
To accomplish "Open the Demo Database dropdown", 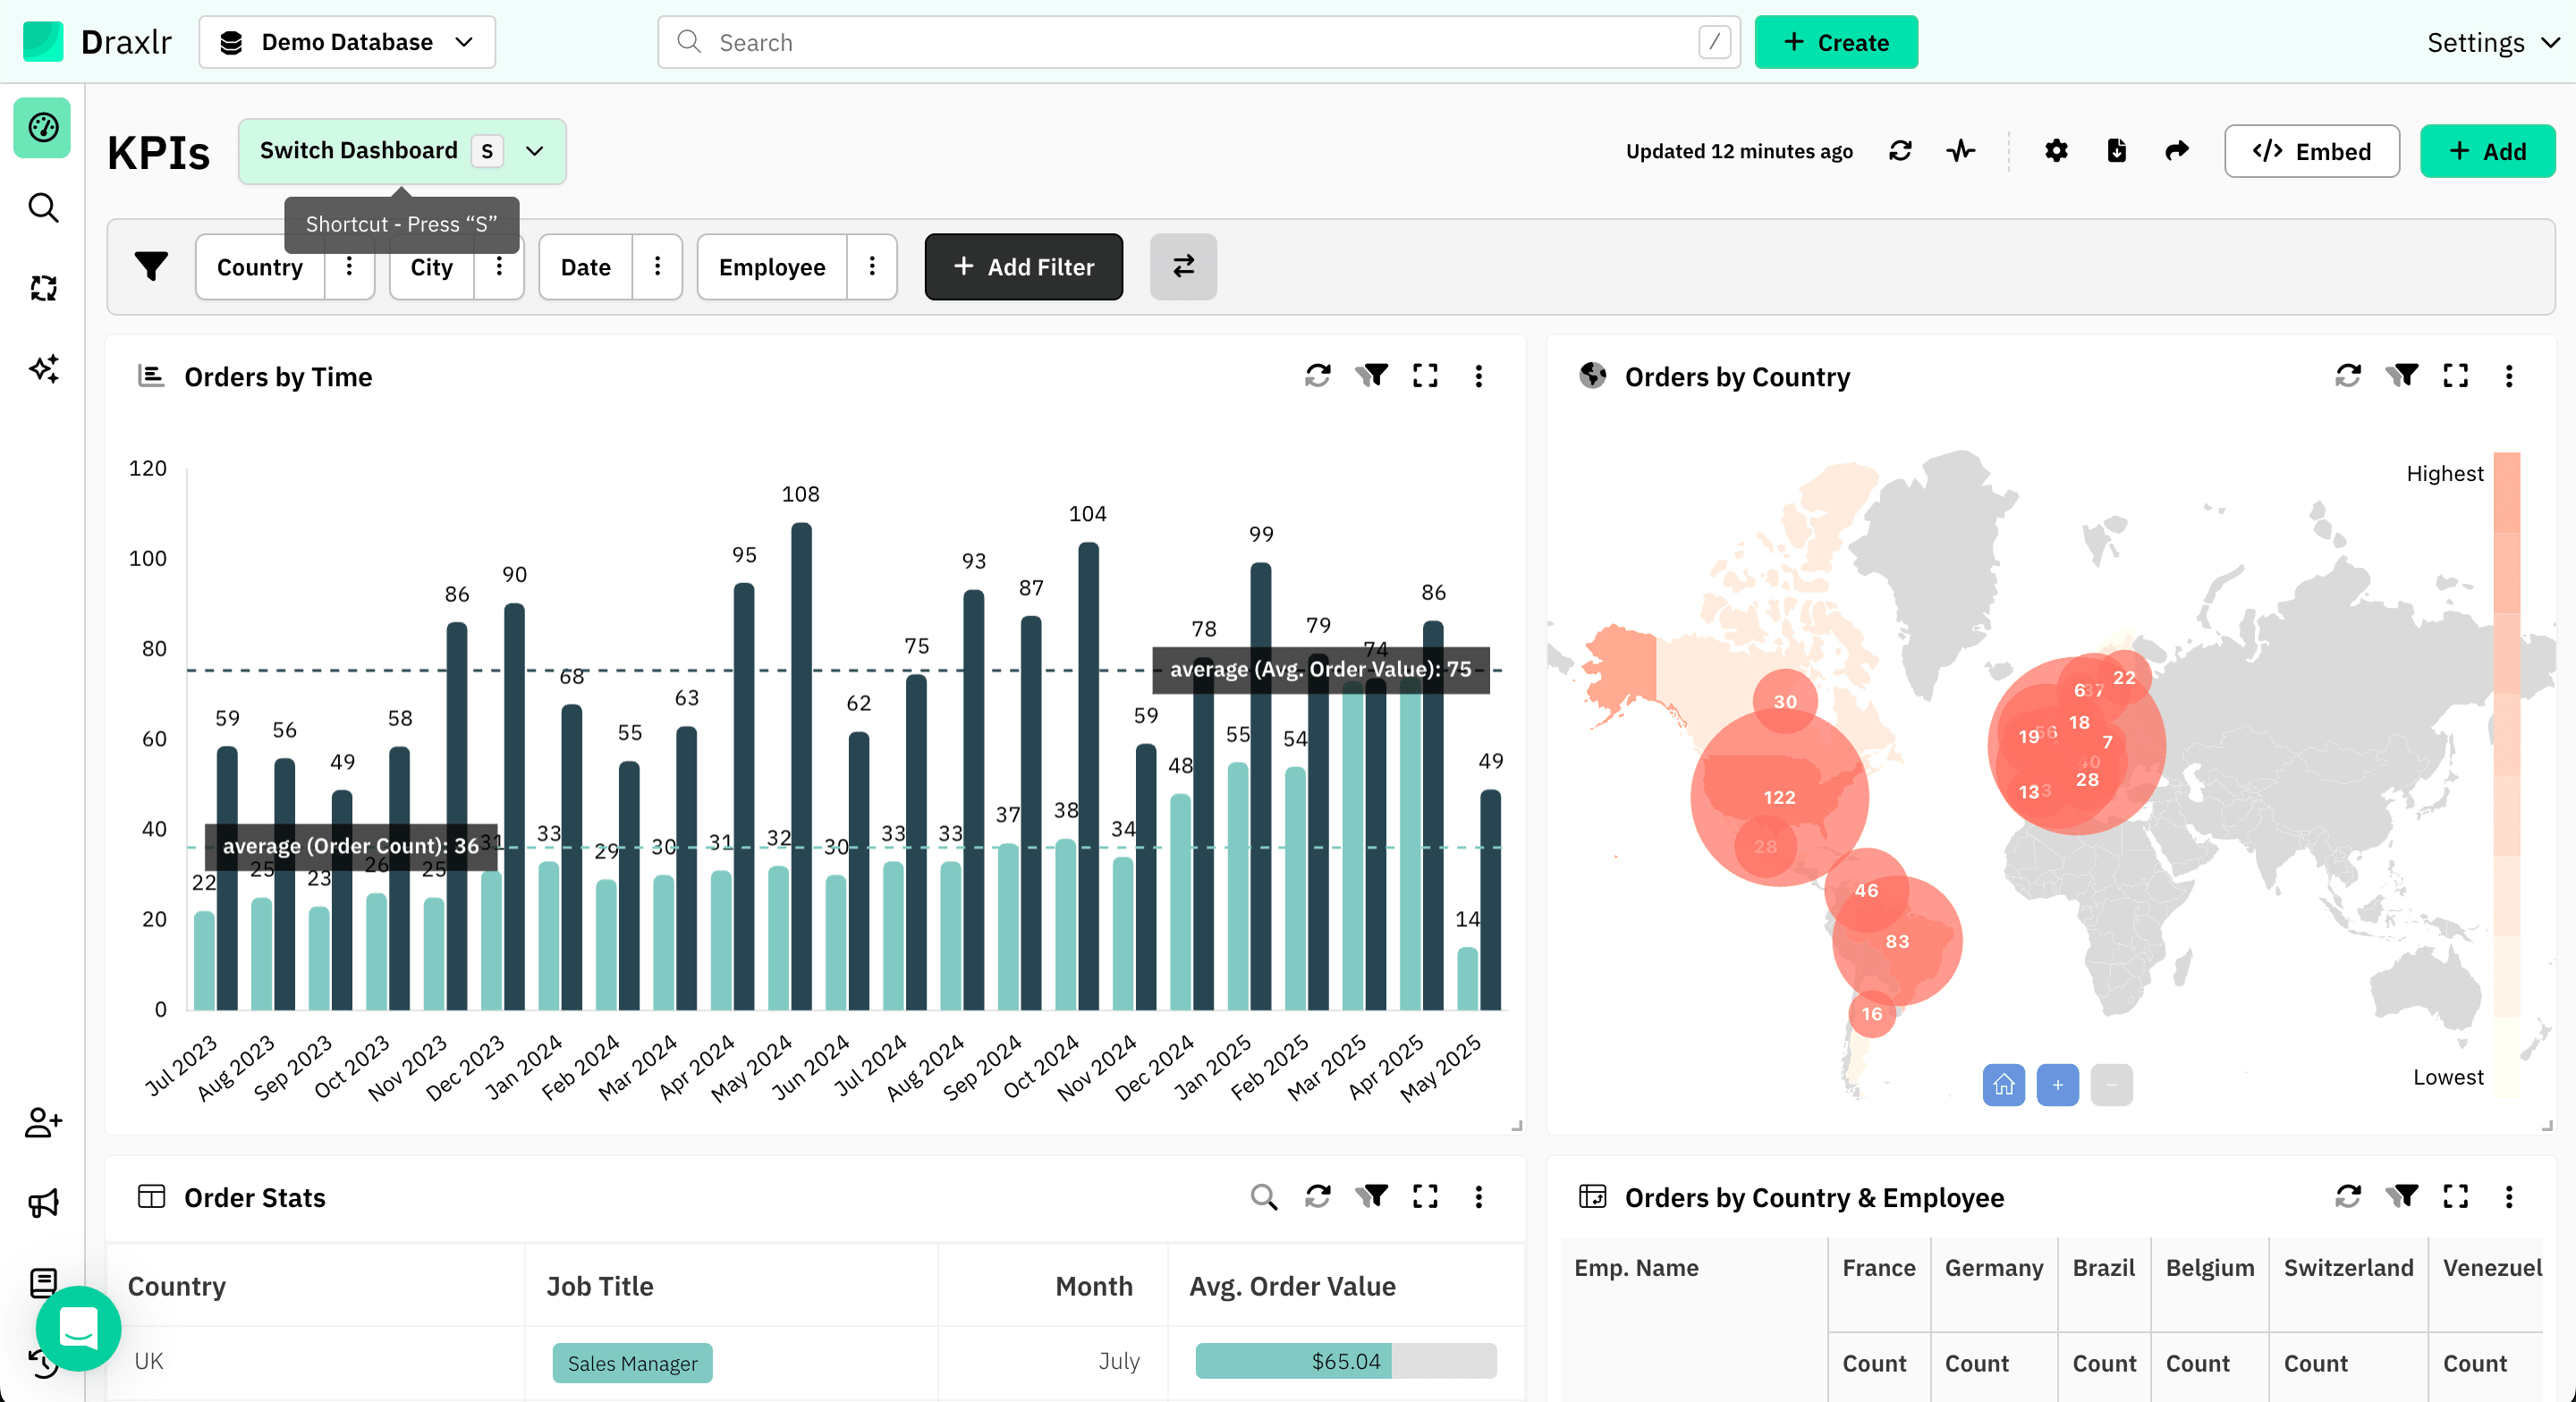I will pyautogui.click(x=347, y=42).
